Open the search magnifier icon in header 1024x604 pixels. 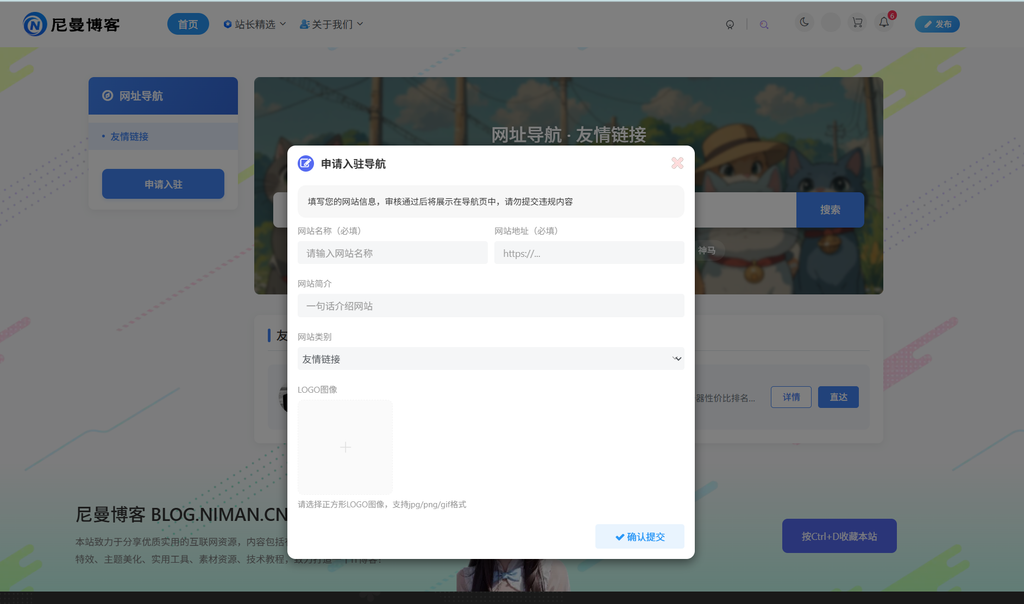pyautogui.click(x=764, y=25)
